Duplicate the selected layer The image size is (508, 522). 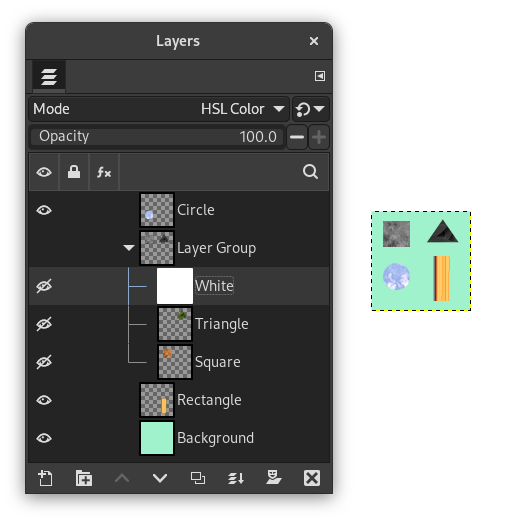click(x=198, y=478)
